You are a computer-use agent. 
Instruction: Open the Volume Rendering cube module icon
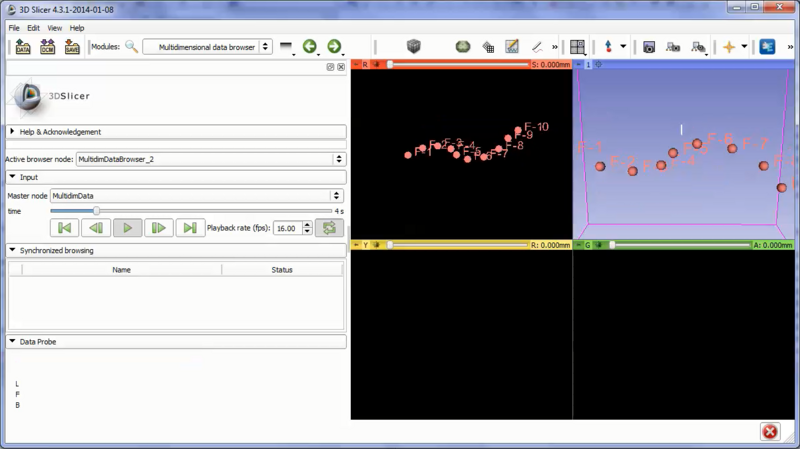tap(414, 46)
